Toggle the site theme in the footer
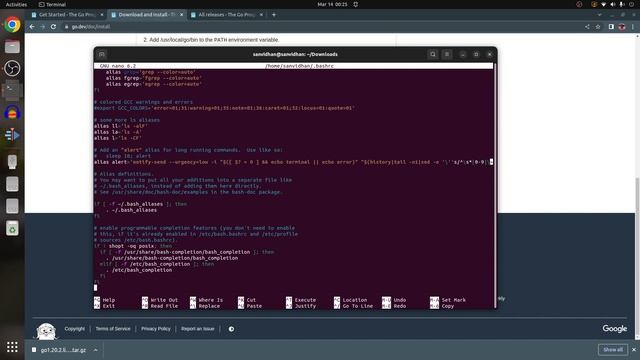The width and height of the screenshot is (640, 360). tap(231, 329)
